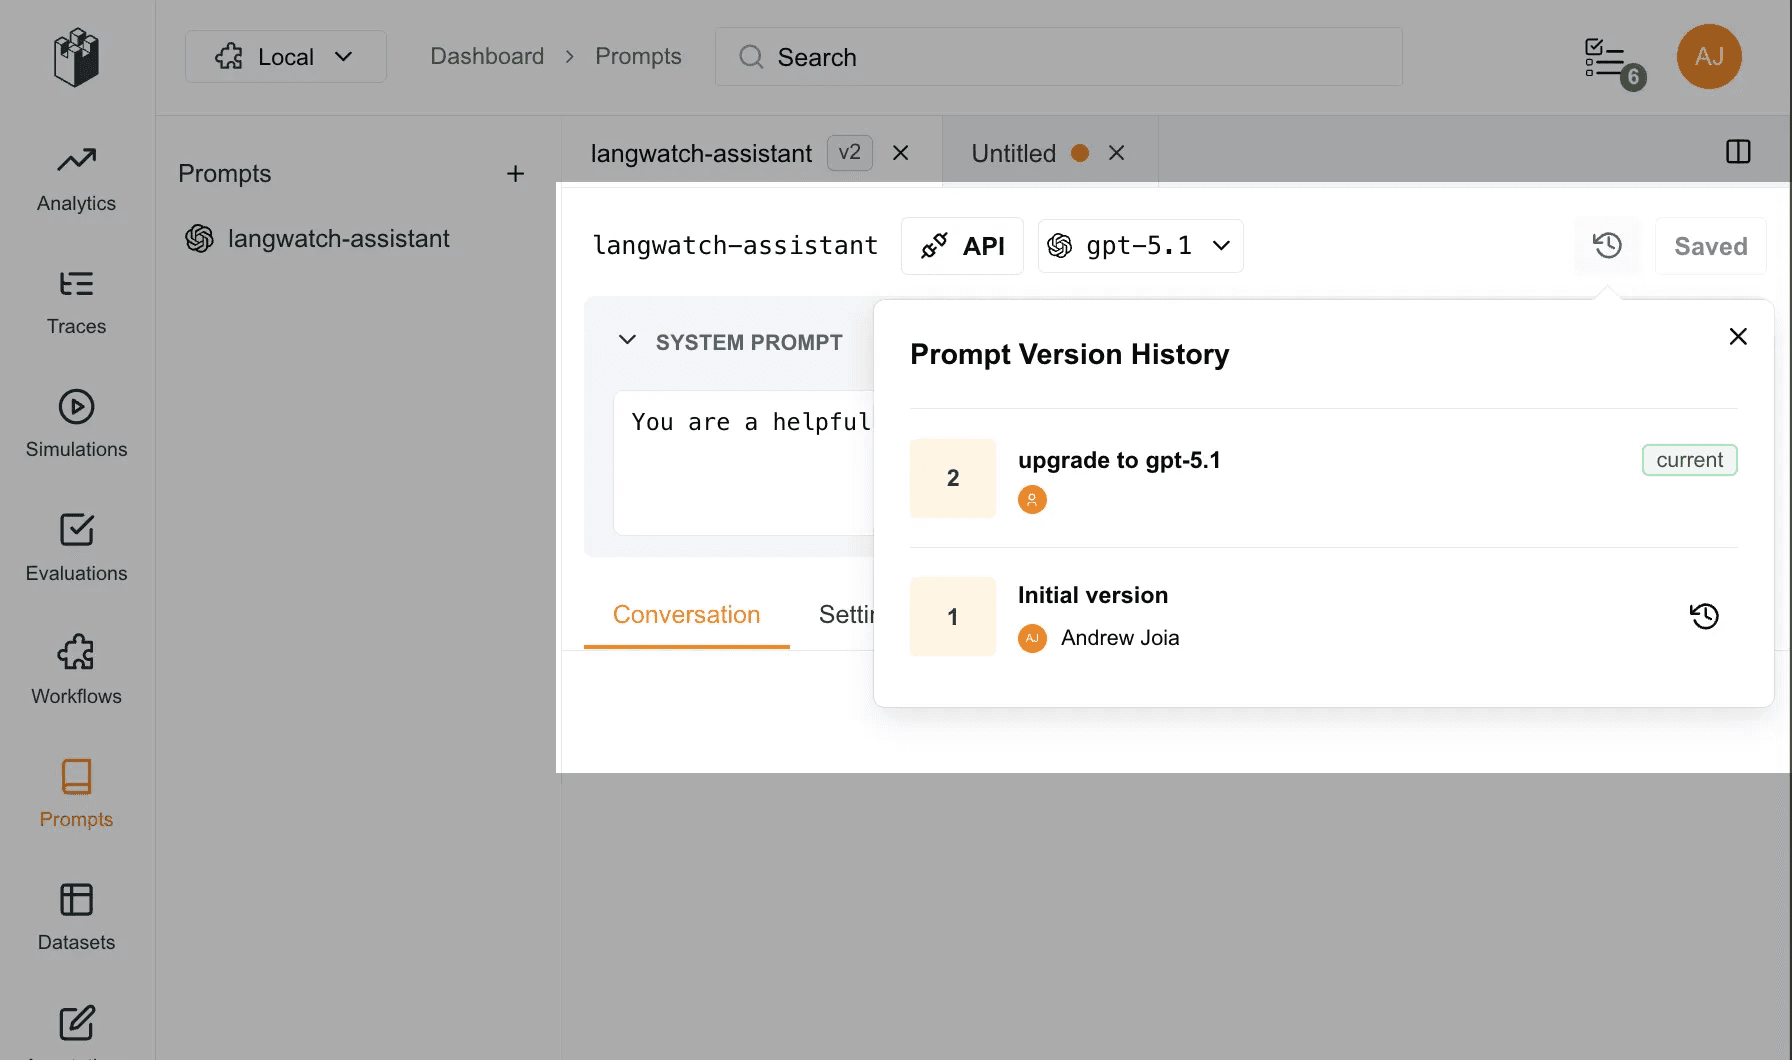This screenshot has width=1792, height=1060.
Task: Restore version 1 with the history icon
Action: click(x=1704, y=616)
